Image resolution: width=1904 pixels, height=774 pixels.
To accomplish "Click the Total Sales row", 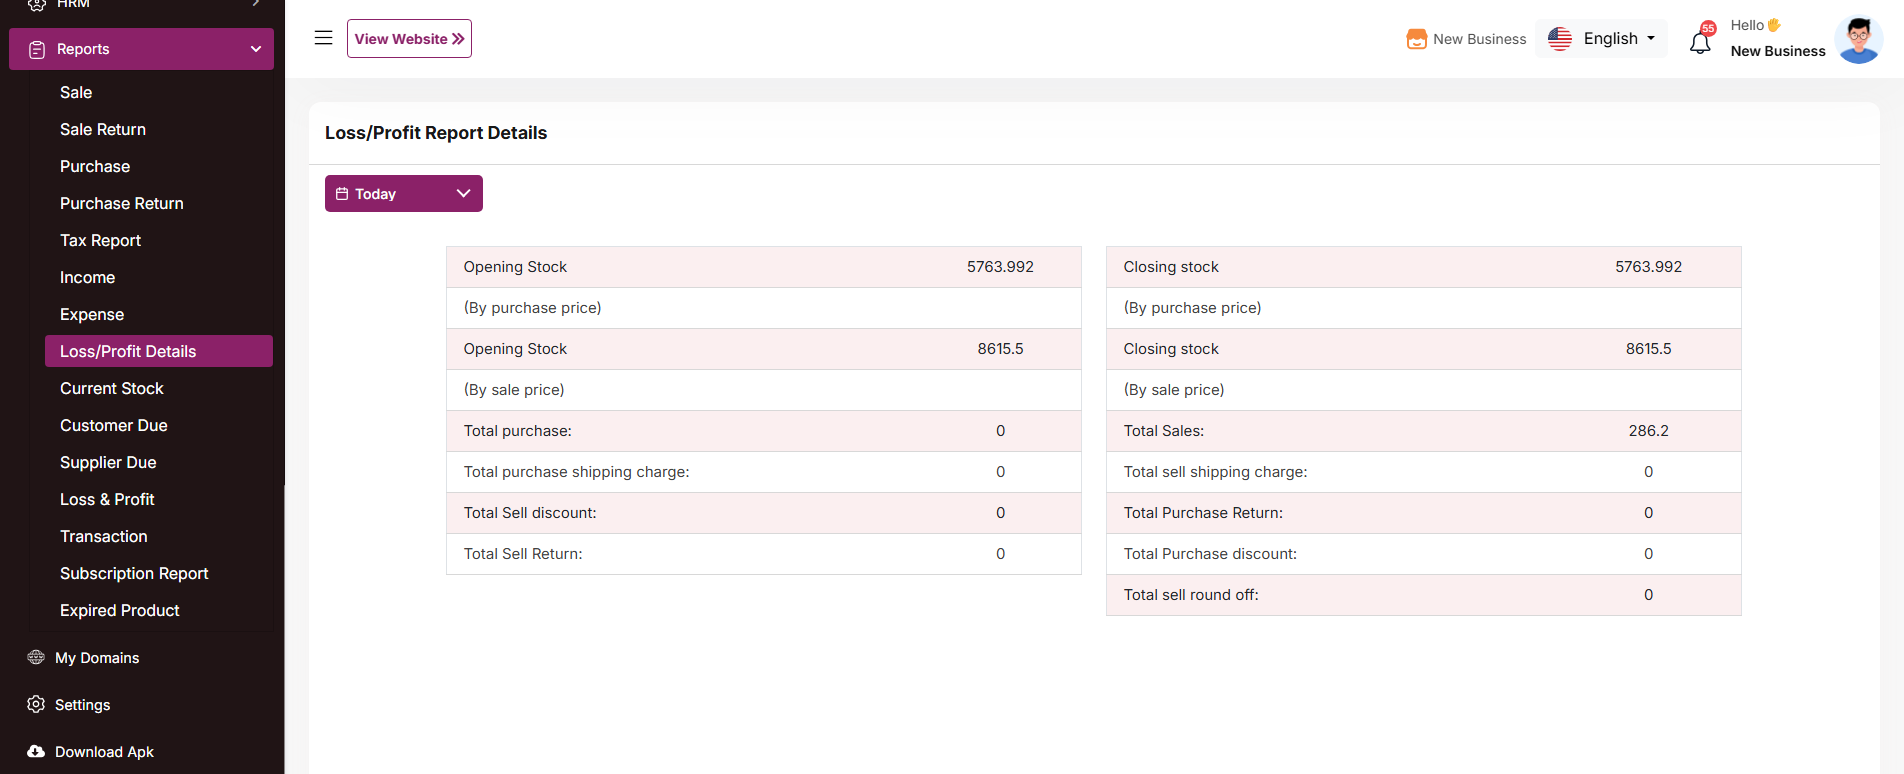I will [1422, 431].
